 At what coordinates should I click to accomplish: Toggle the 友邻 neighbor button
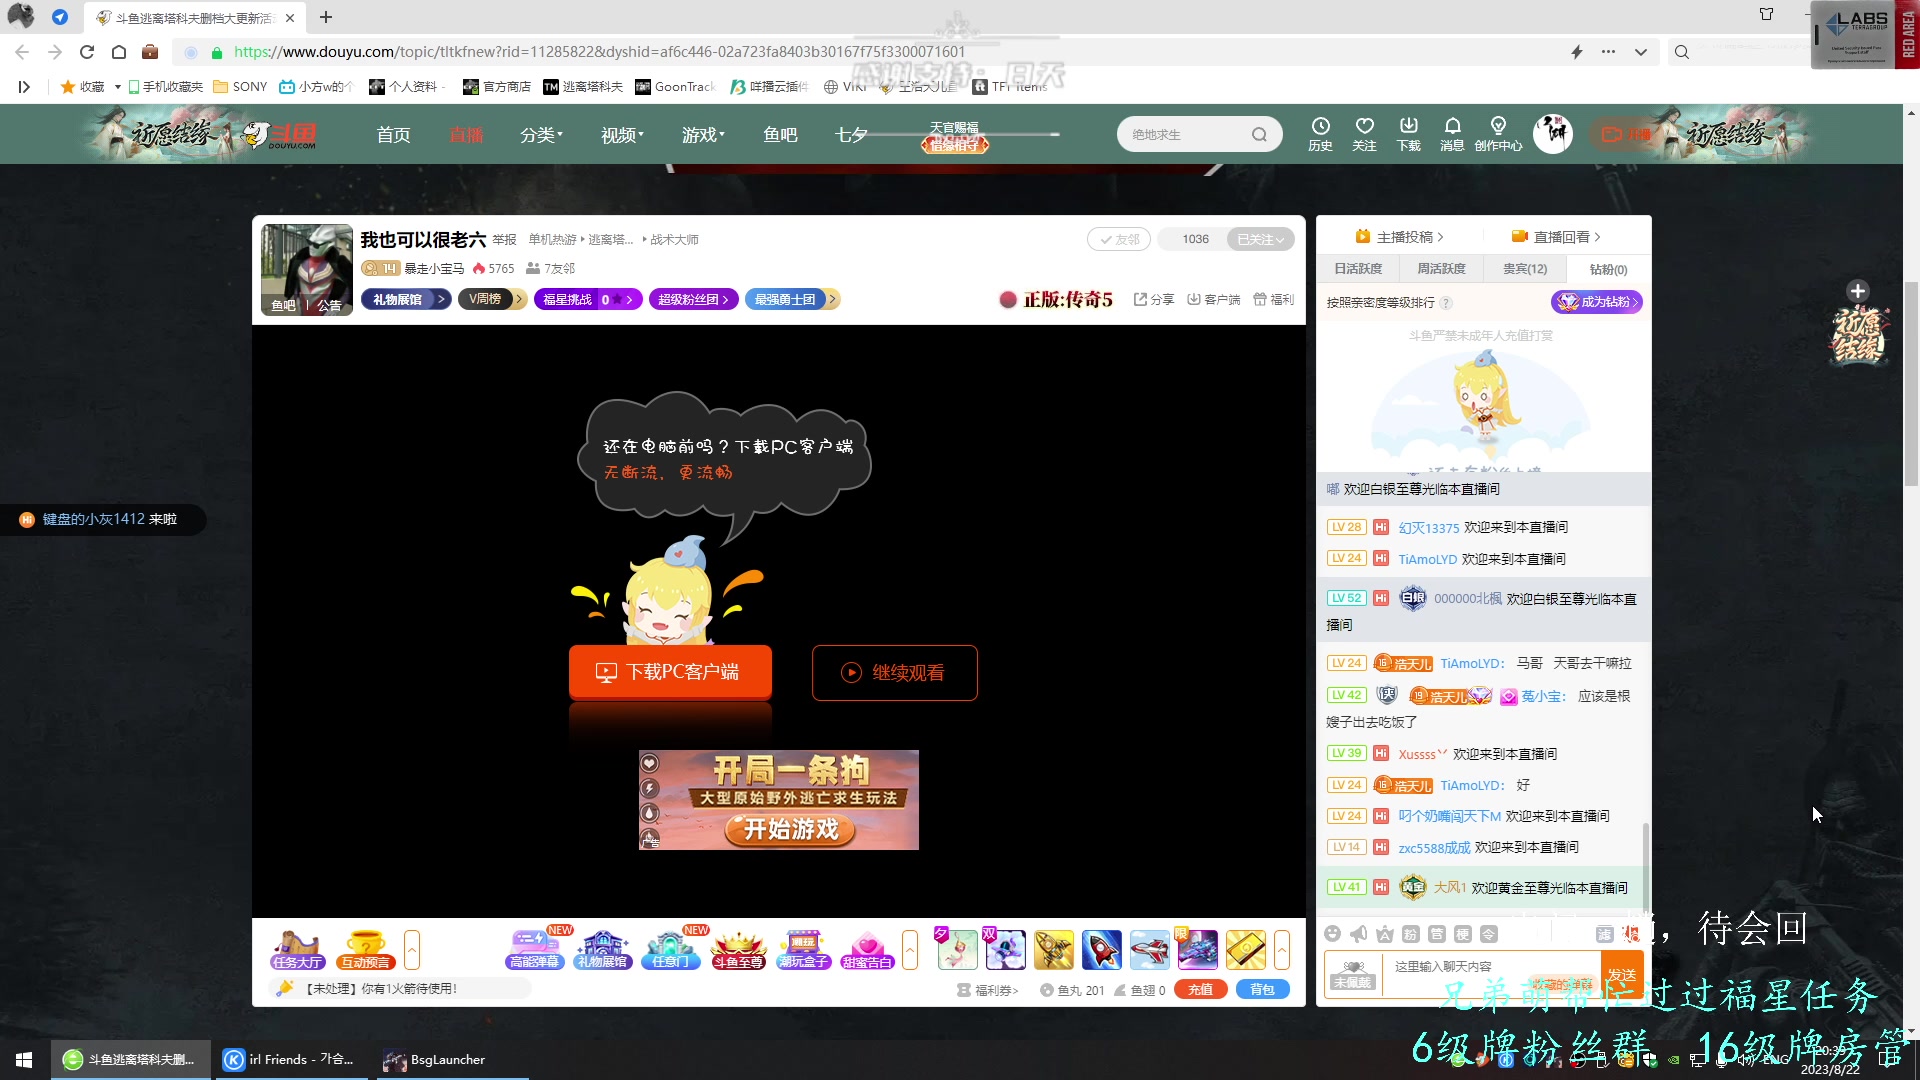[1119, 239]
